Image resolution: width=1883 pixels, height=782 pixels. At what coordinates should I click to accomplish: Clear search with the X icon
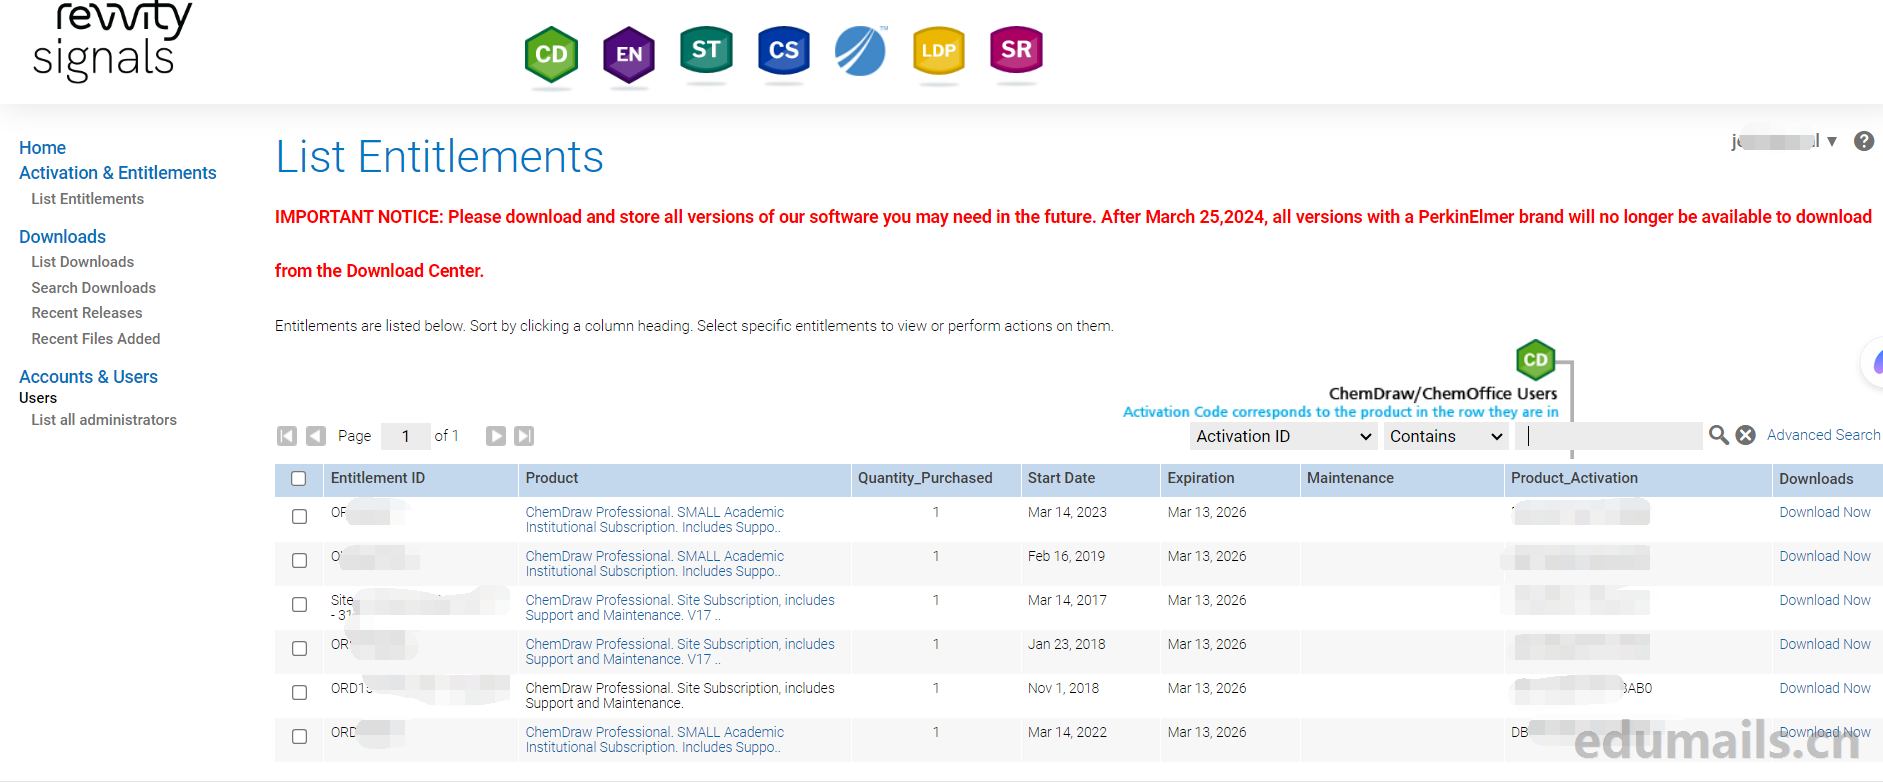[x=1746, y=435]
